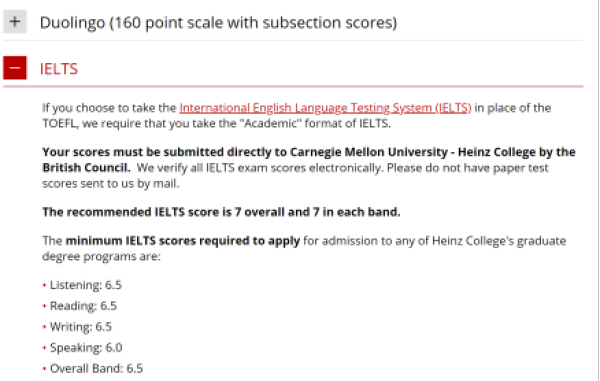Open International English Language Testing System link
The image size is (600, 381).
coord(325,108)
